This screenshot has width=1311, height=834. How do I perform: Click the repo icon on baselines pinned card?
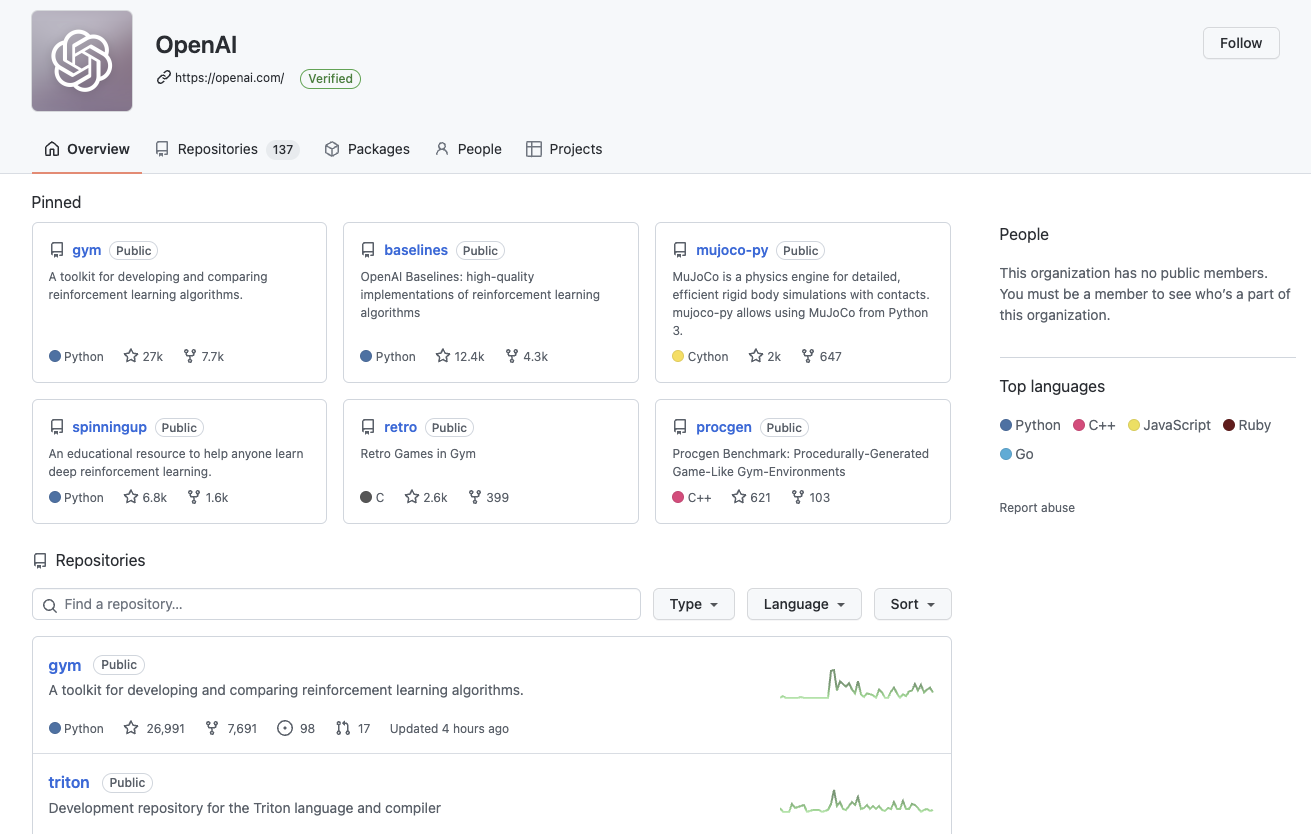tap(368, 250)
